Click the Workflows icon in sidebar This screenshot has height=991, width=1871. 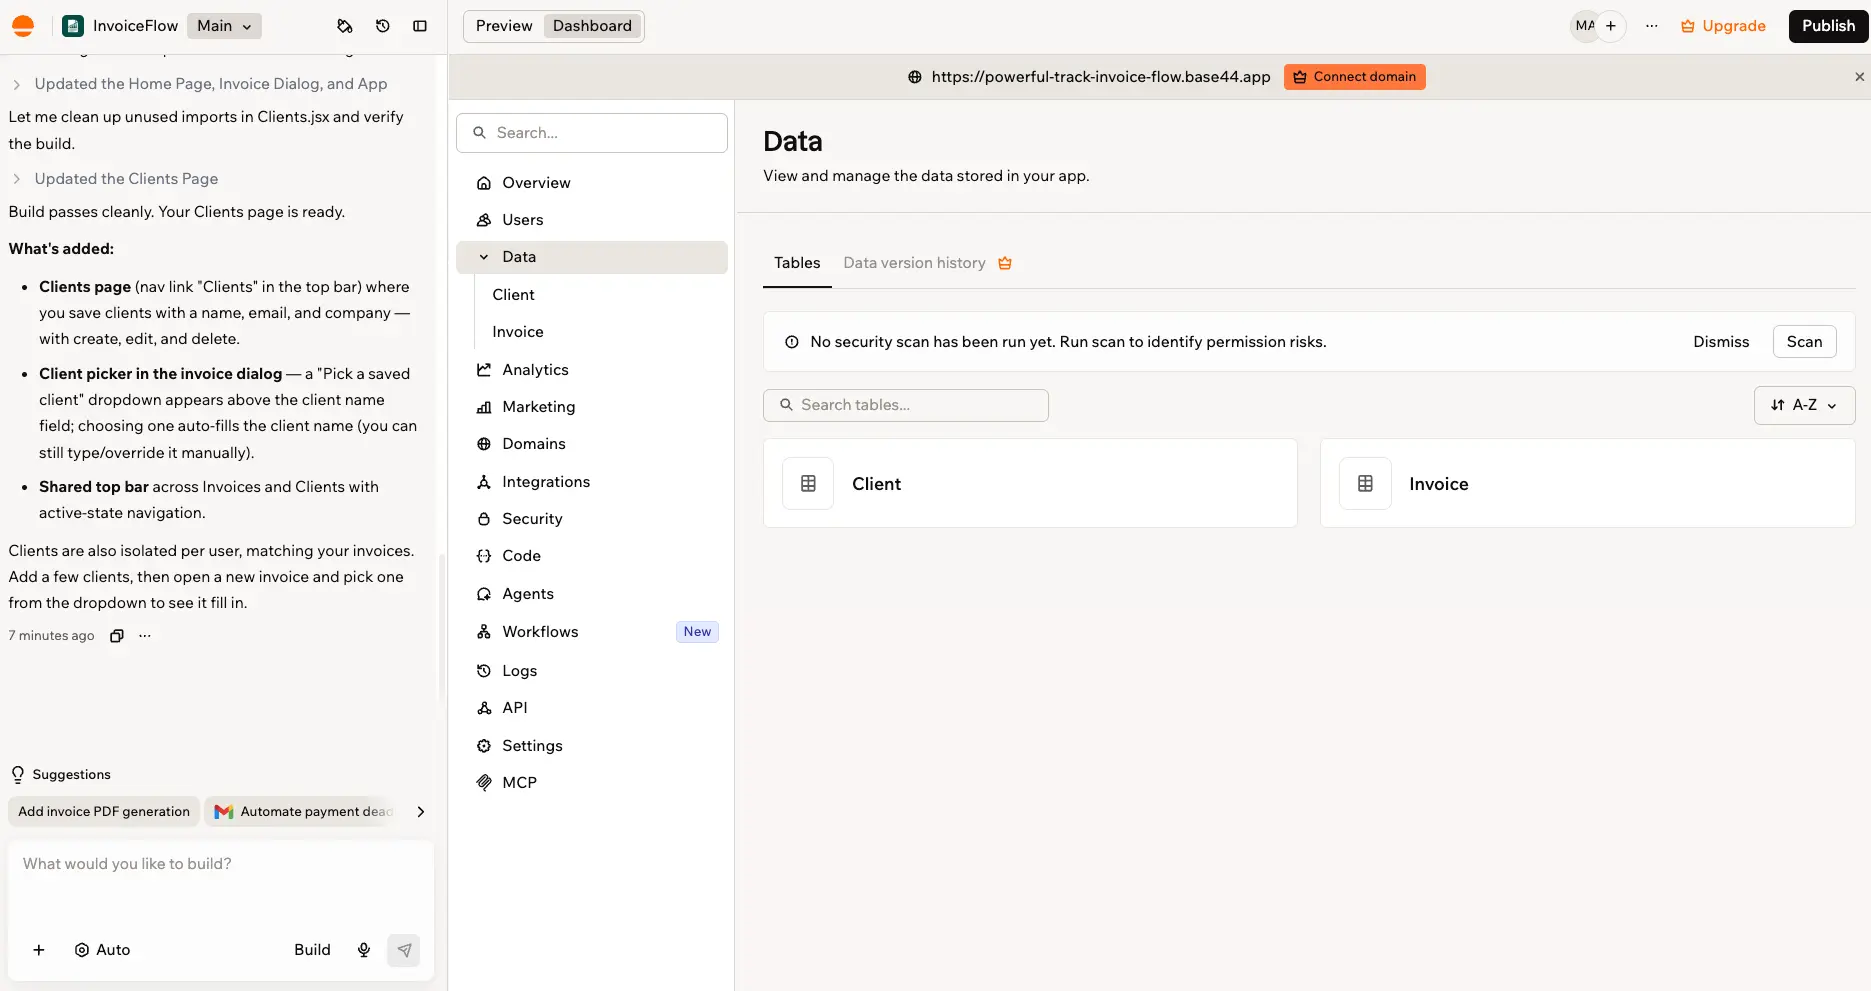click(484, 632)
